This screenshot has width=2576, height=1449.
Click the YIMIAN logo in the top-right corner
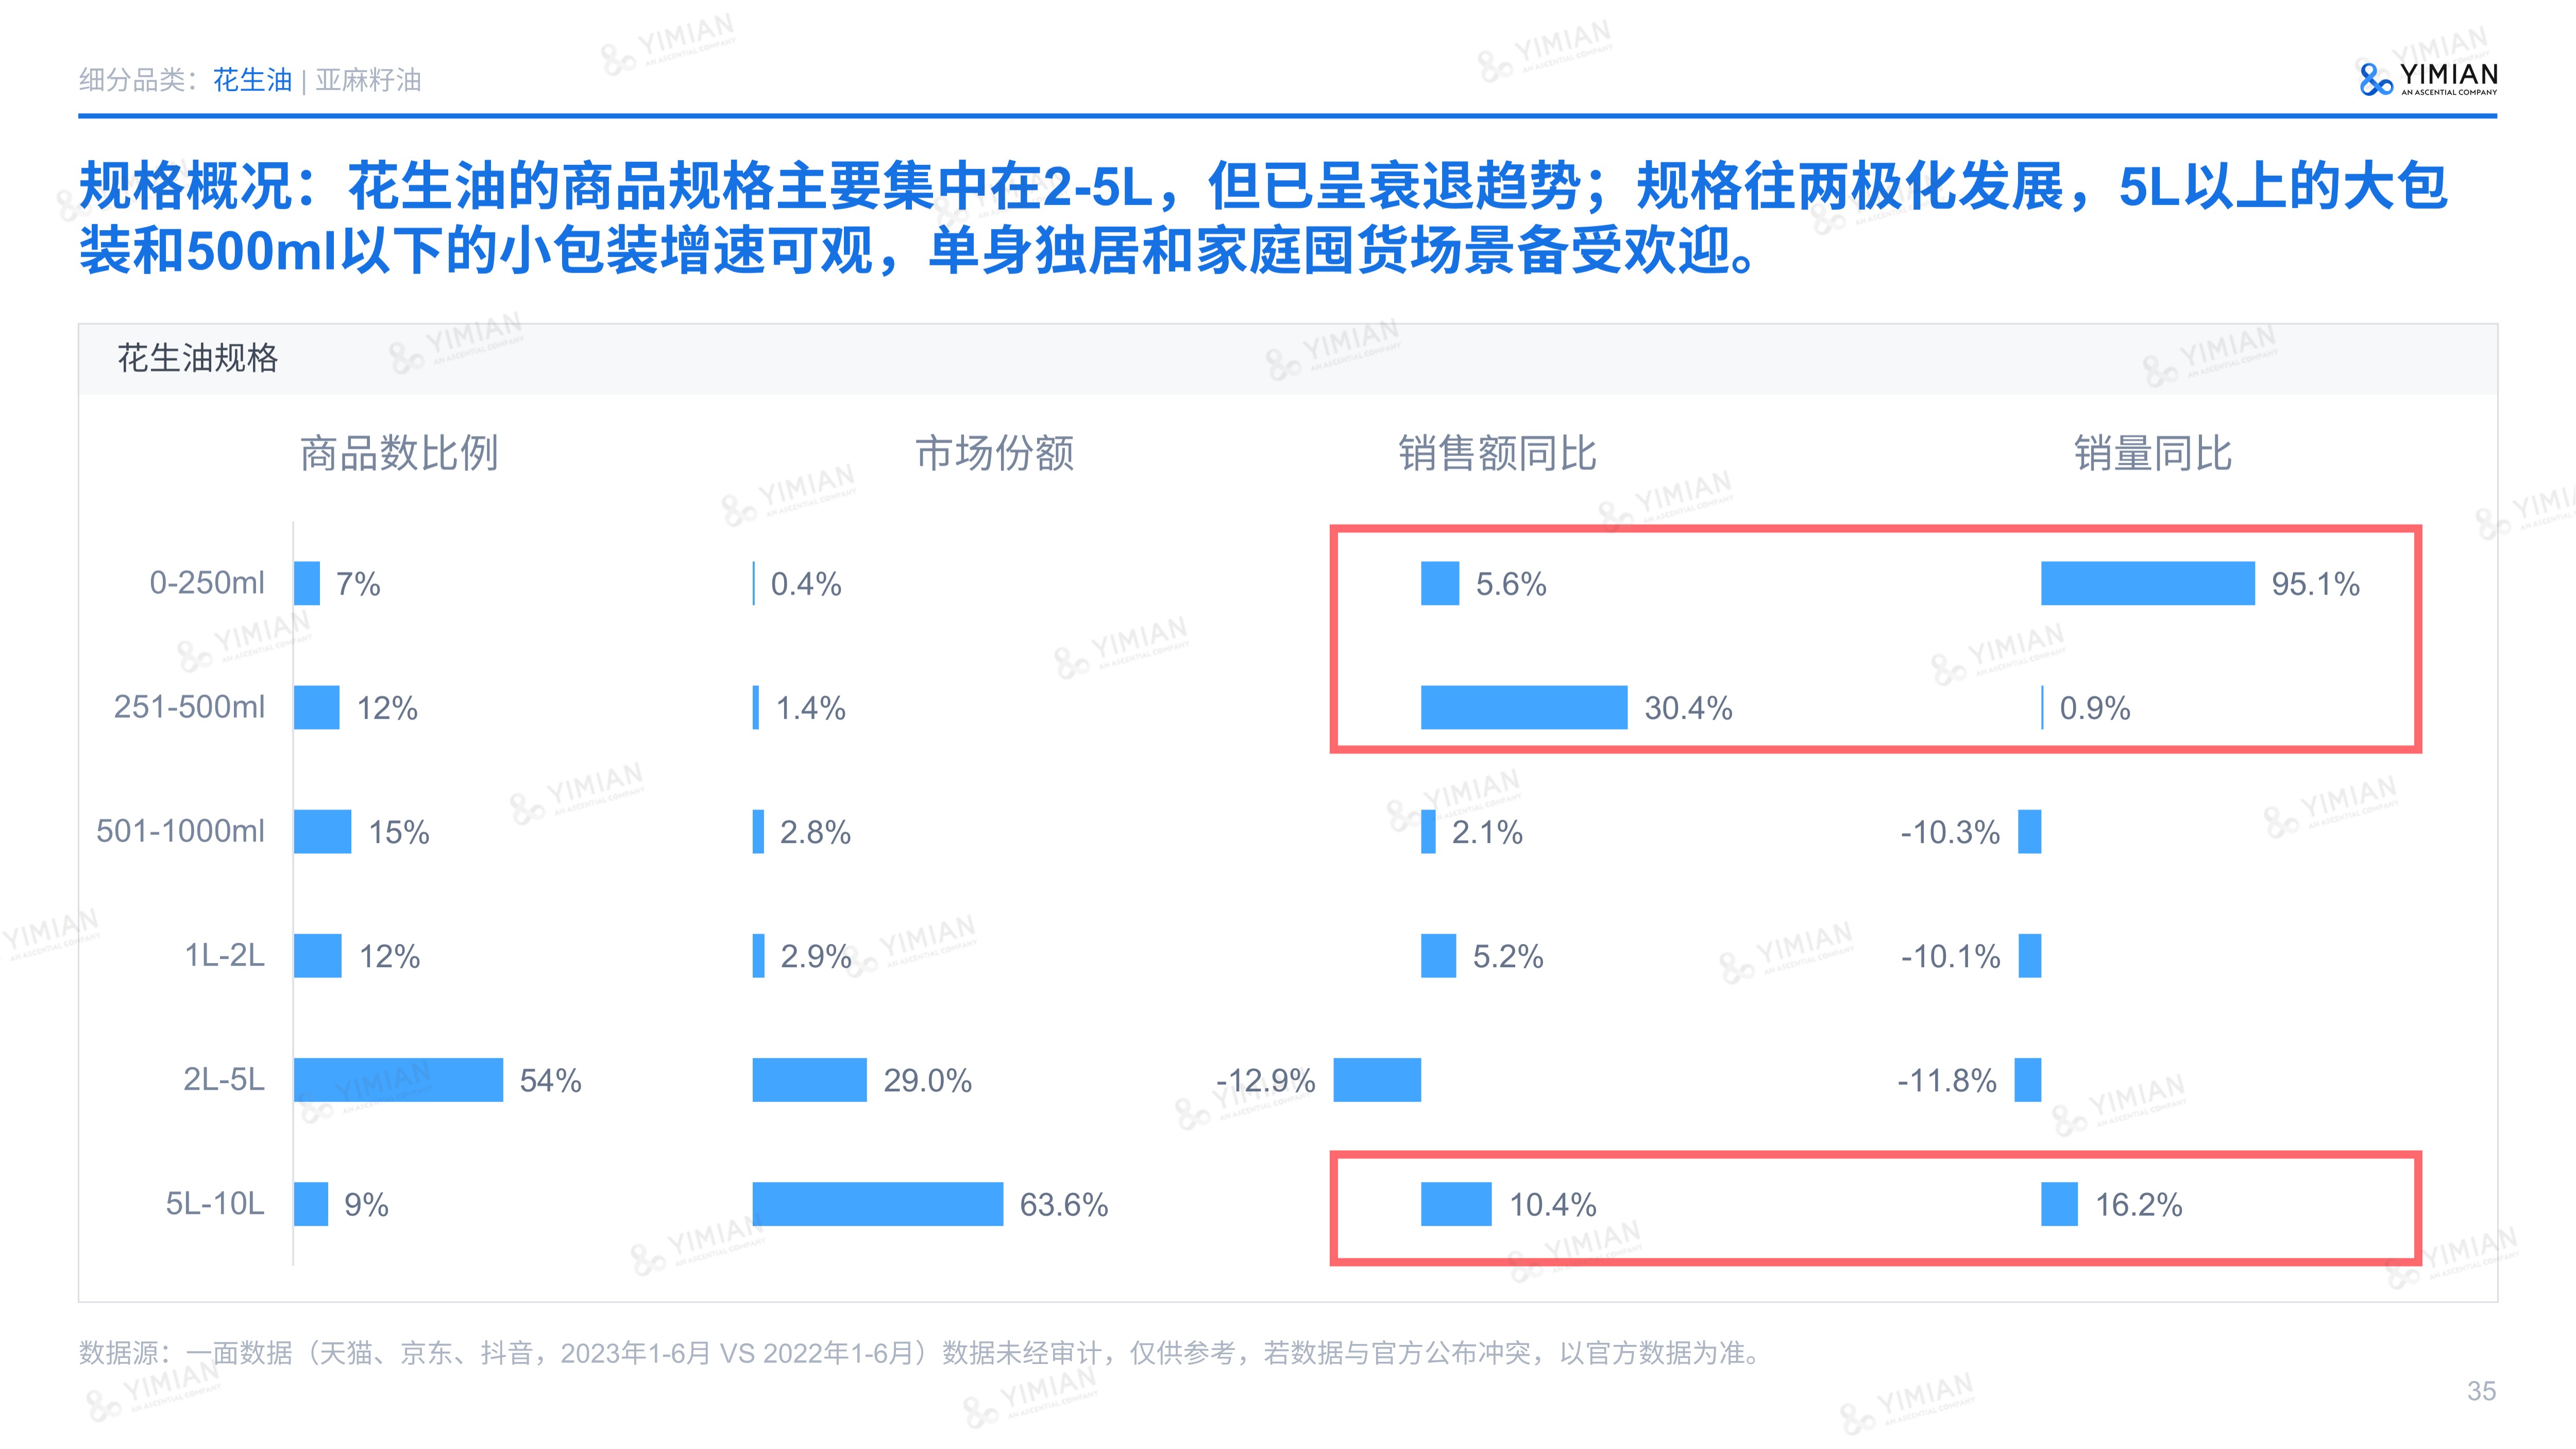coord(2427,78)
